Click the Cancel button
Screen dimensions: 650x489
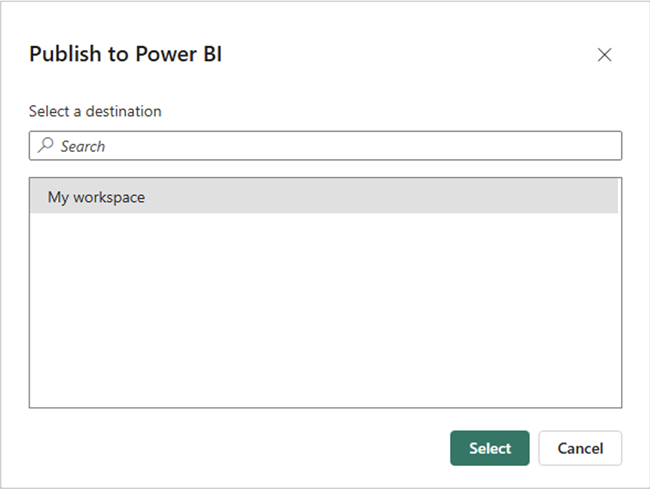[x=580, y=448]
